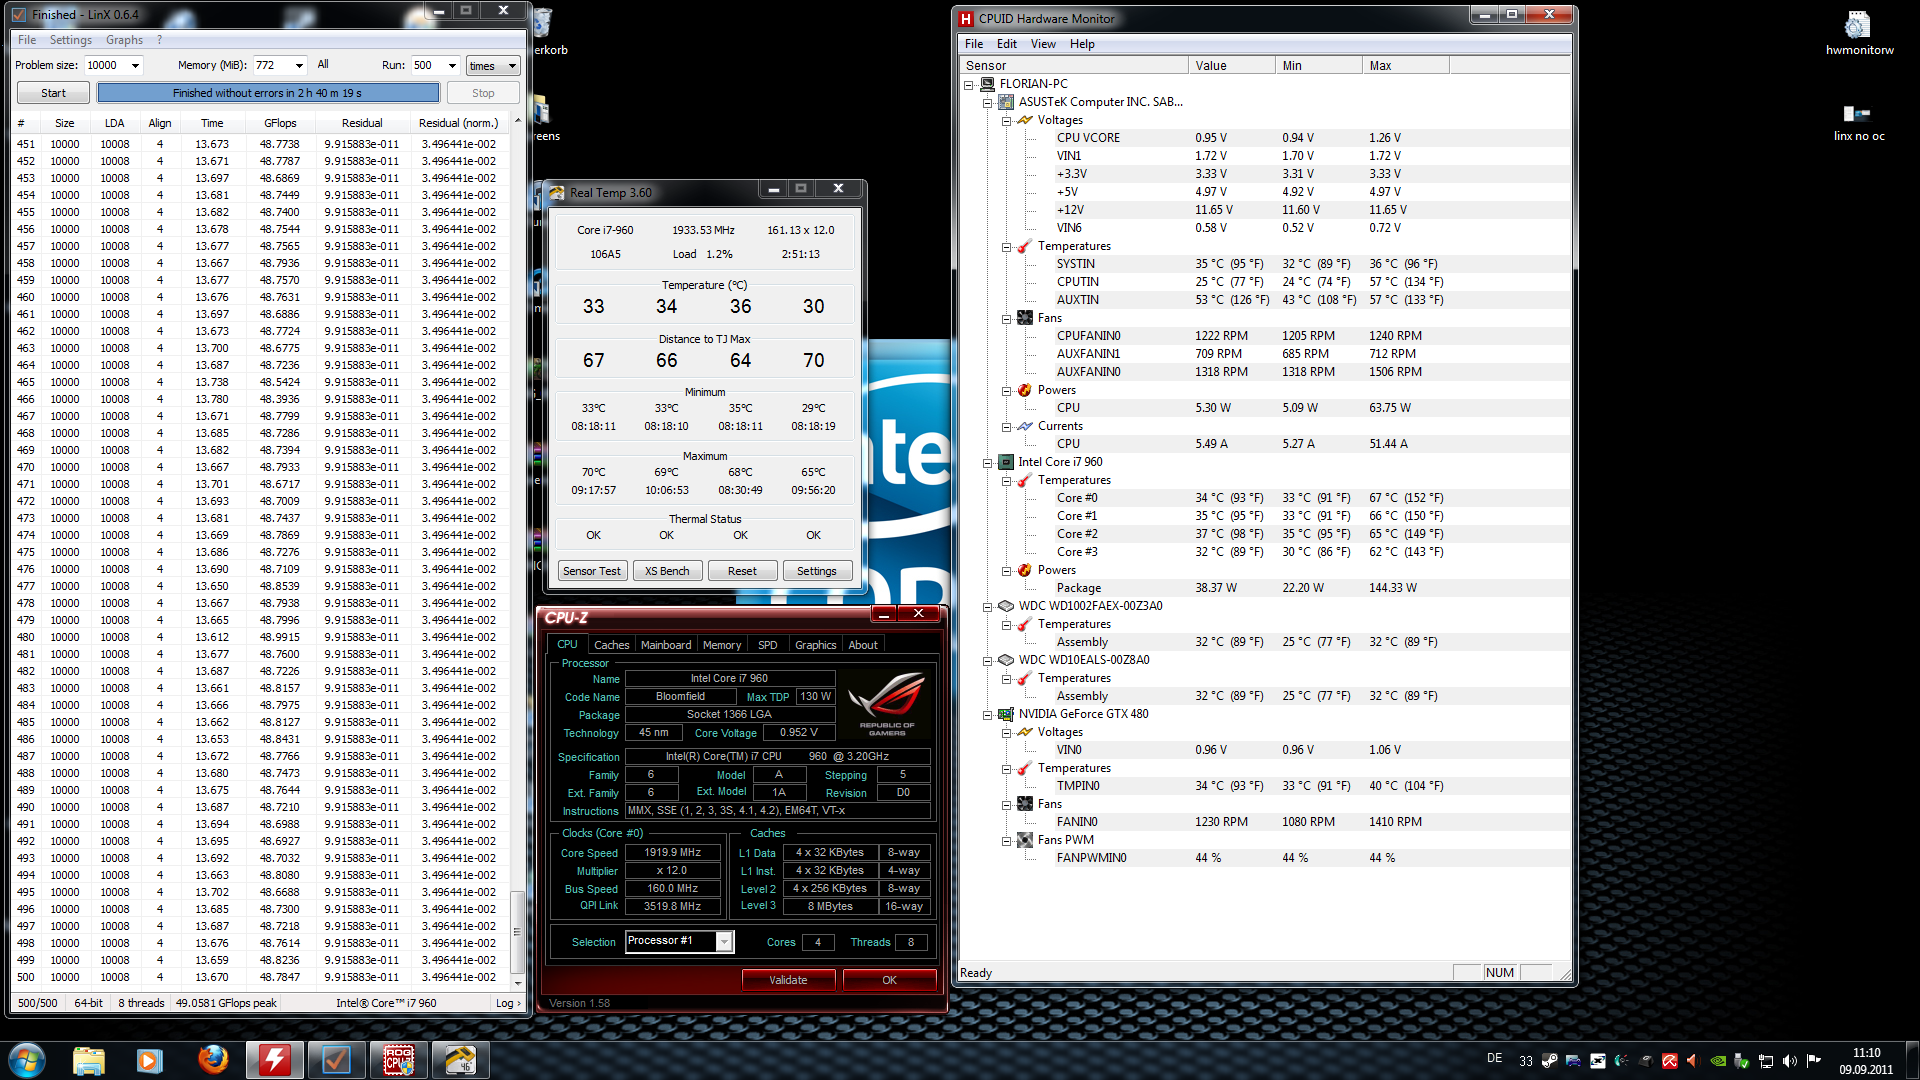Click the XS Bench button
Image resolution: width=1920 pixels, height=1080 pixels.
pyautogui.click(x=667, y=571)
